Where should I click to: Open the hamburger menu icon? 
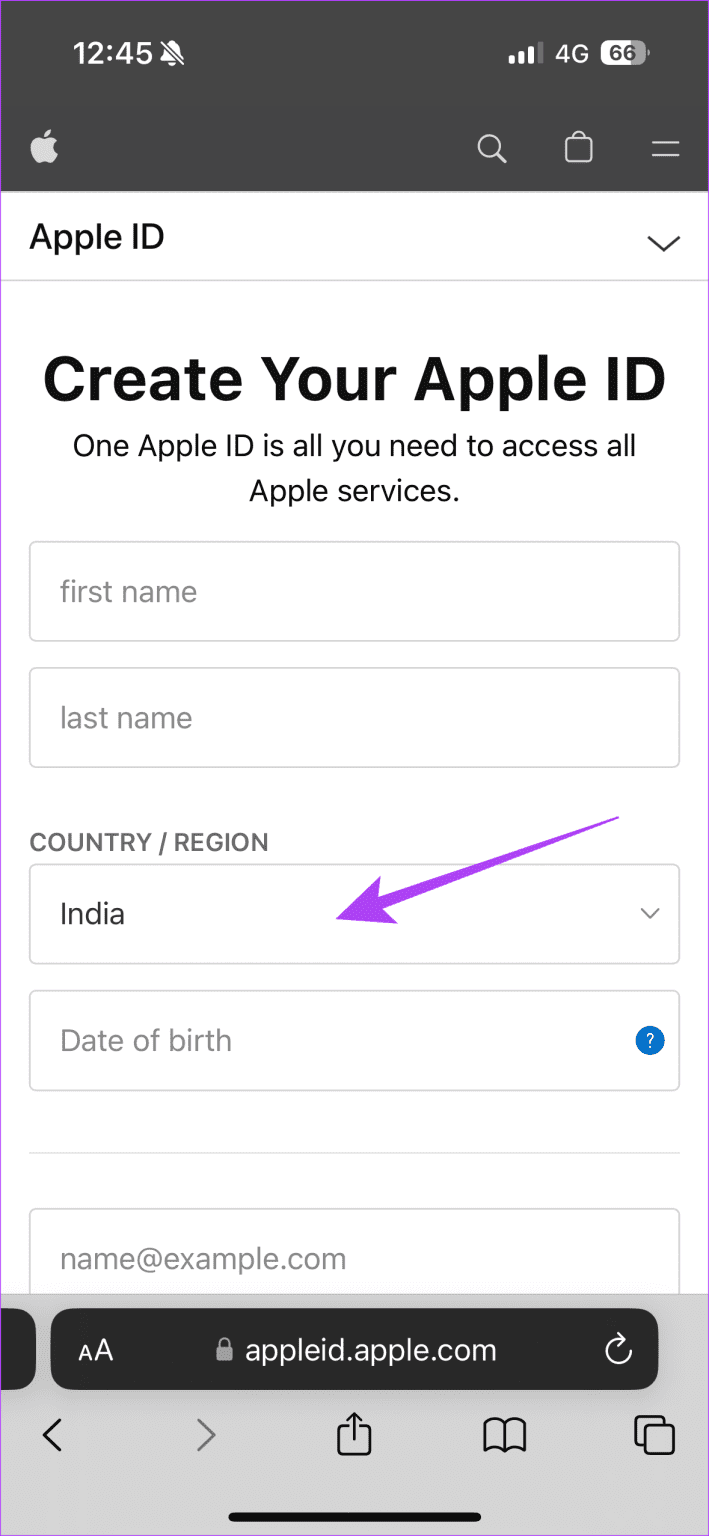pos(665,150)
